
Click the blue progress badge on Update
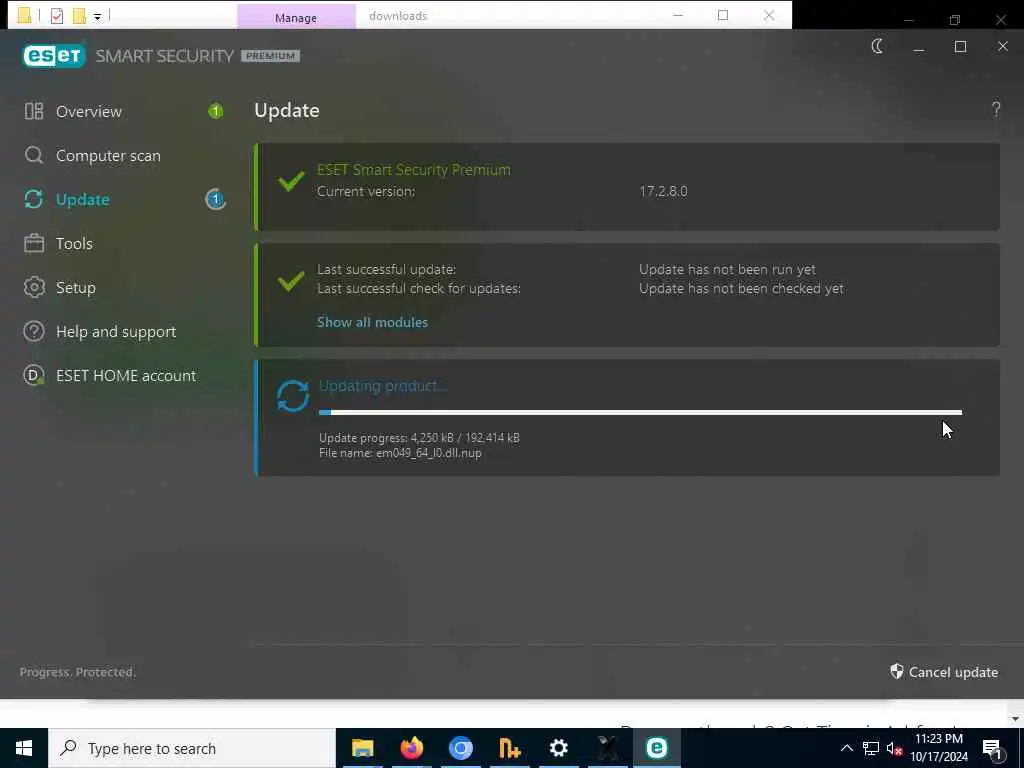click(x=216, y=199)
